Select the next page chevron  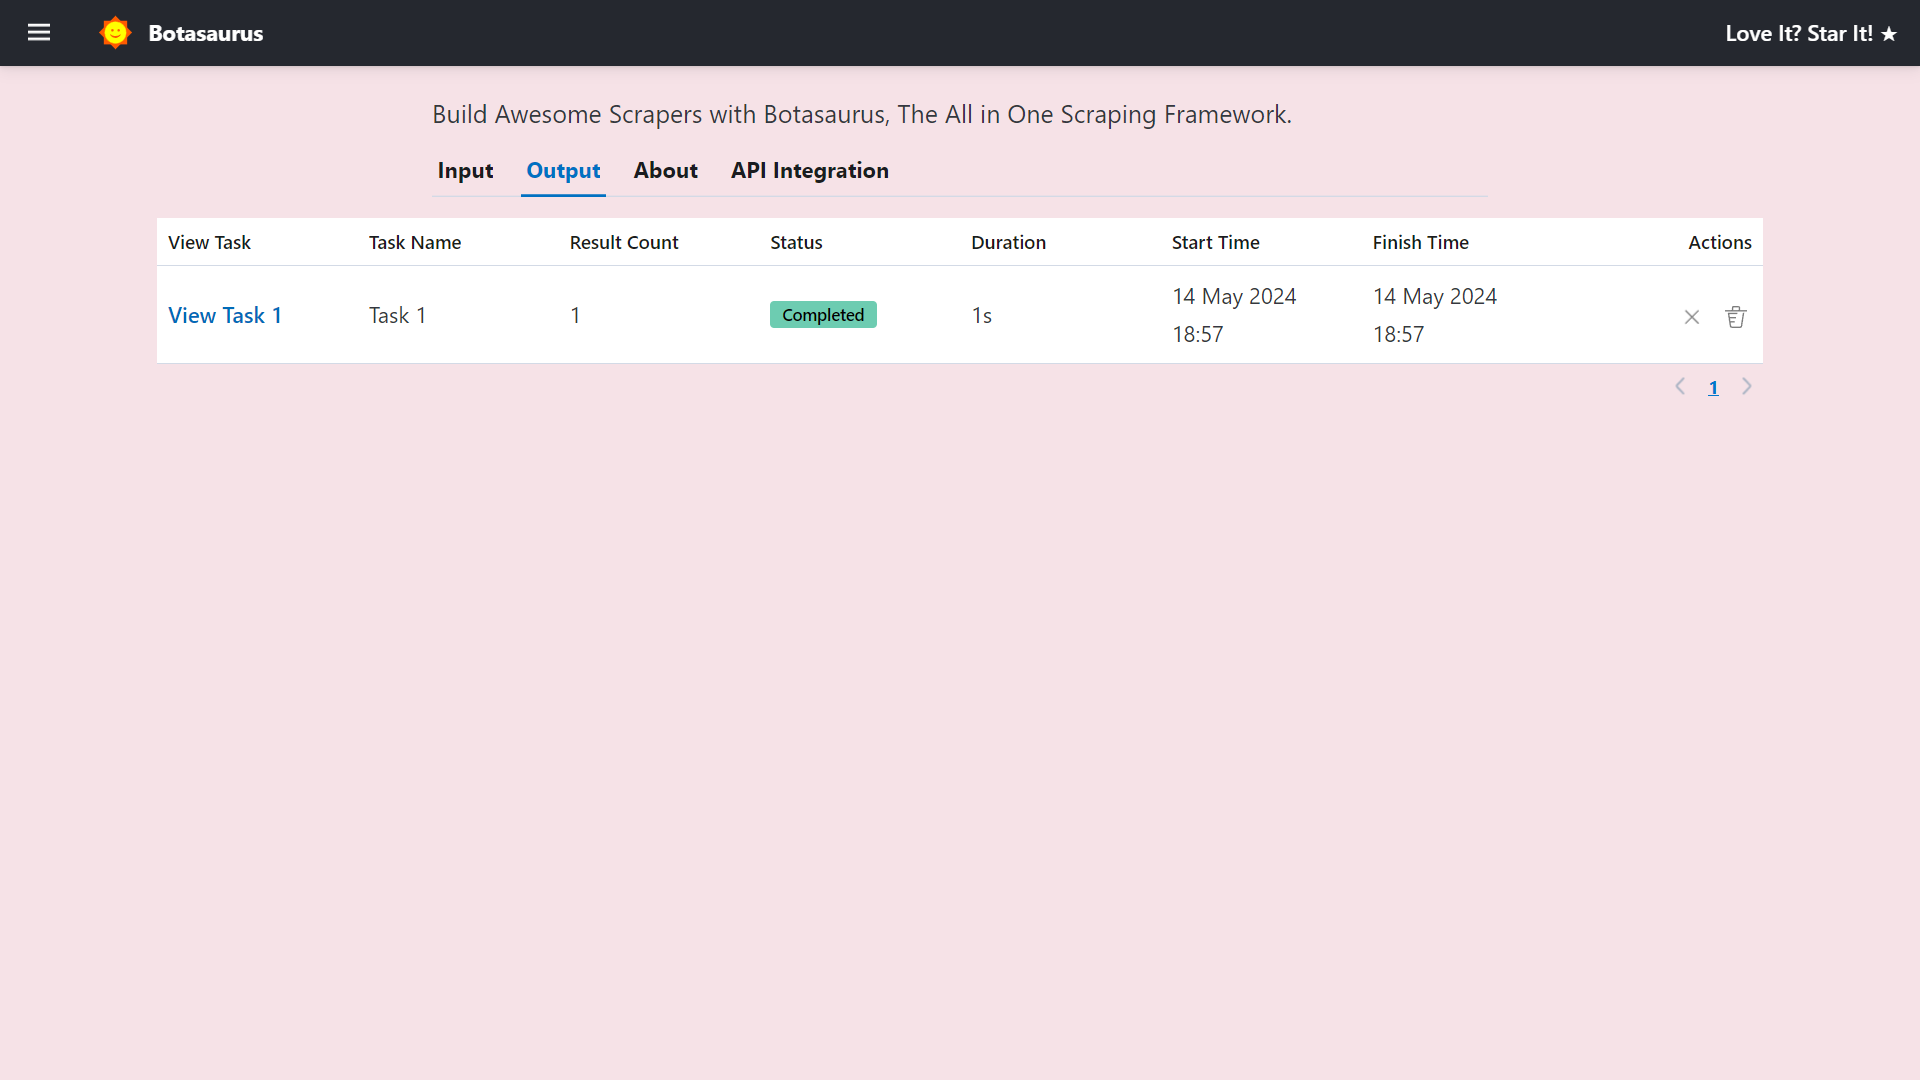(1747, 387)
